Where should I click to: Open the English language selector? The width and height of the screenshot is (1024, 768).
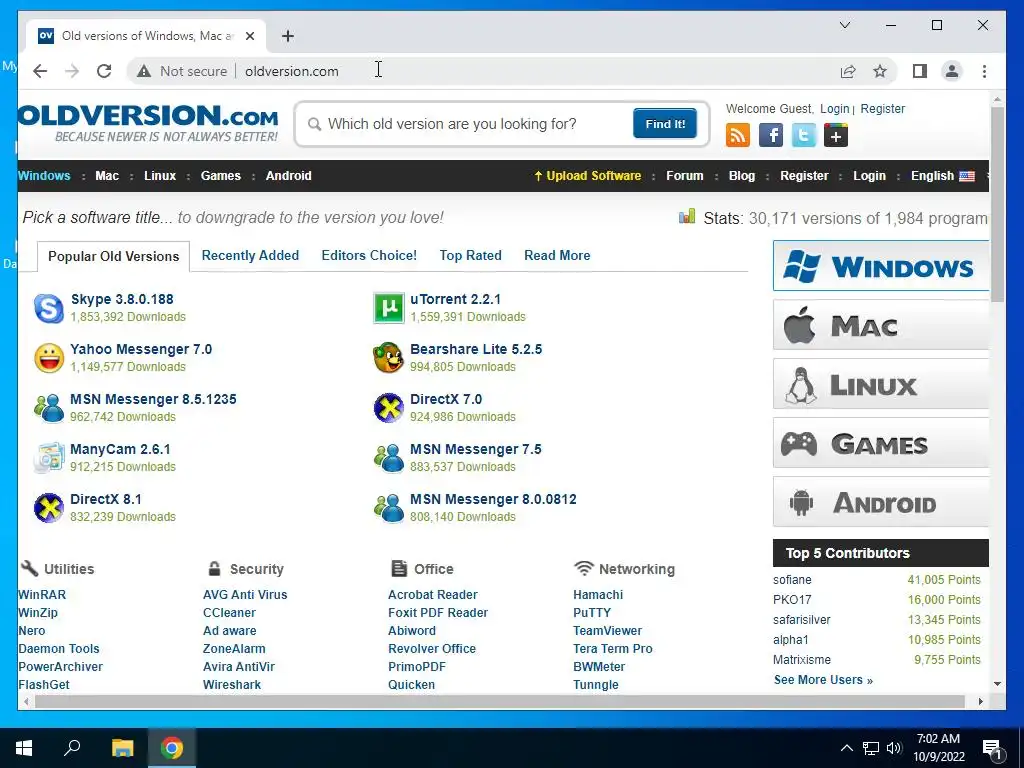pyautogui.click(x=943, y=176)
